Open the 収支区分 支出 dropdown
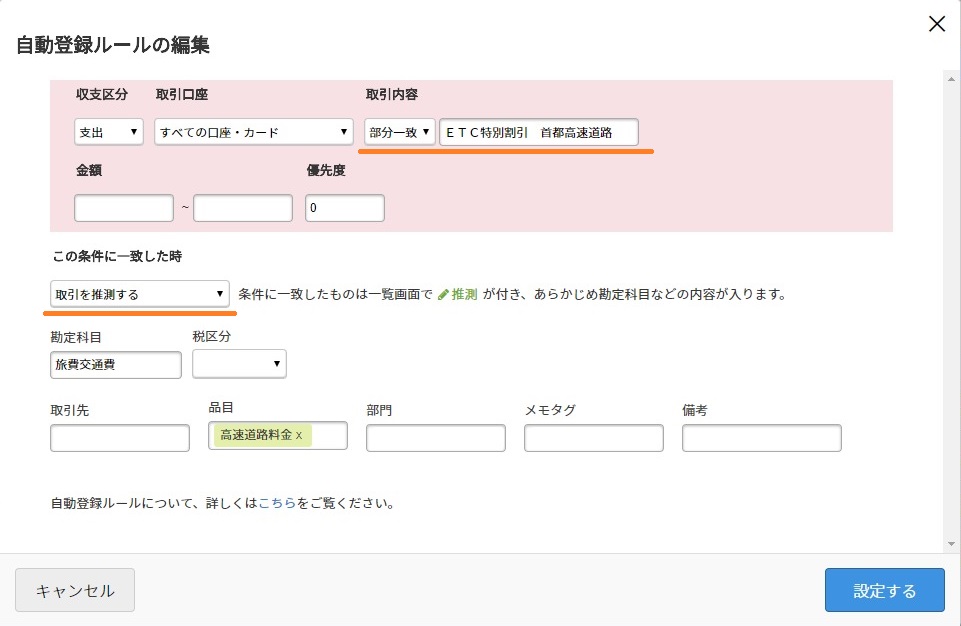 [108, 132]
